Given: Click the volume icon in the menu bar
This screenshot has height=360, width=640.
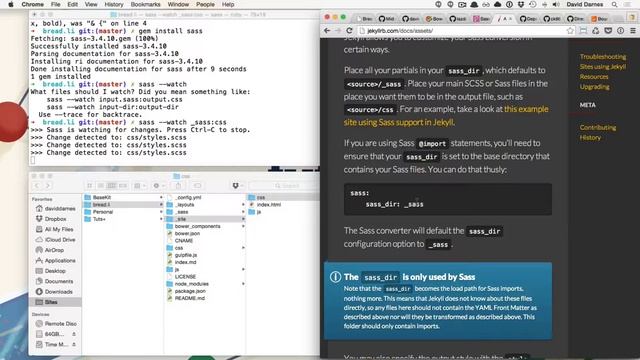Looking at the screenshot, I should click(556, 4).
